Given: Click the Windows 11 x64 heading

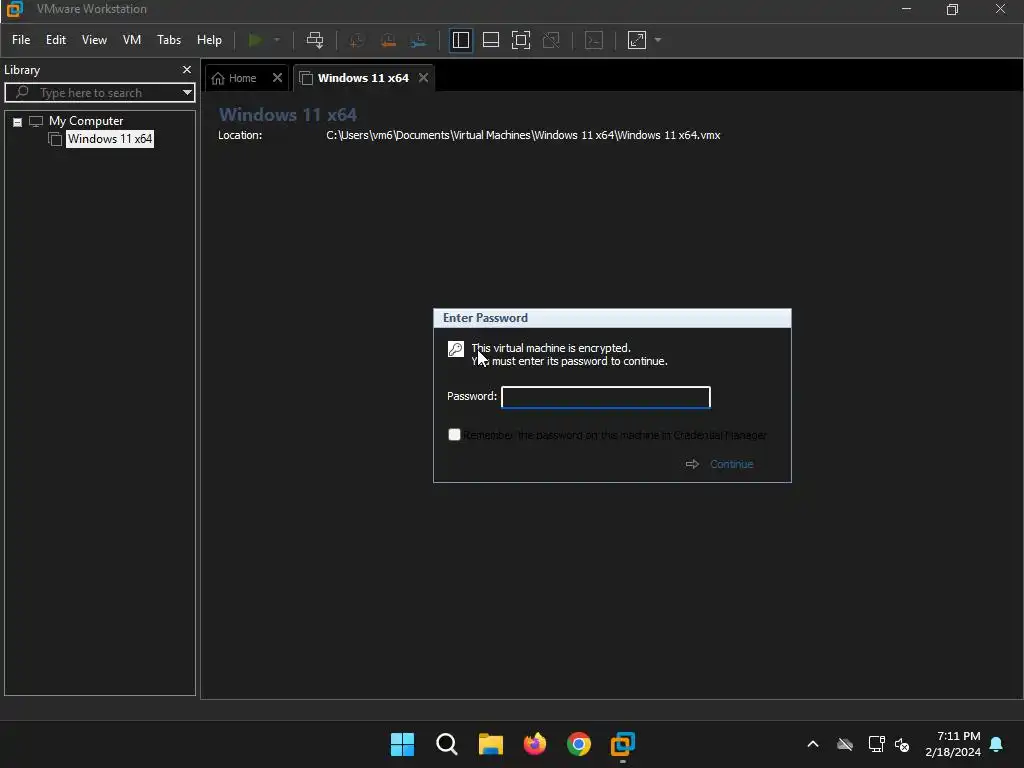Looking at the screenshot, I should (287, 115).
